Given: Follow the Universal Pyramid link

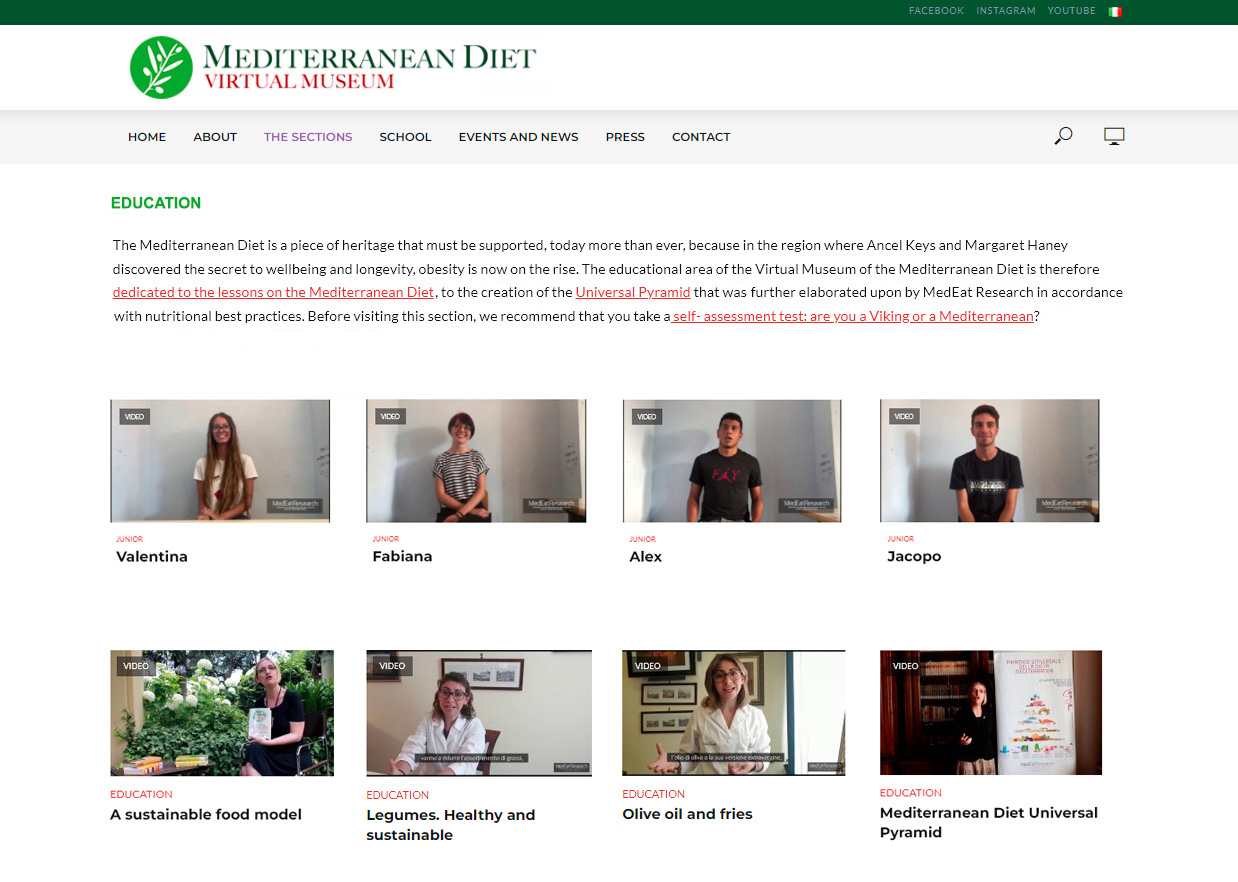Looking at the screenshot, I should coord(633,292).
